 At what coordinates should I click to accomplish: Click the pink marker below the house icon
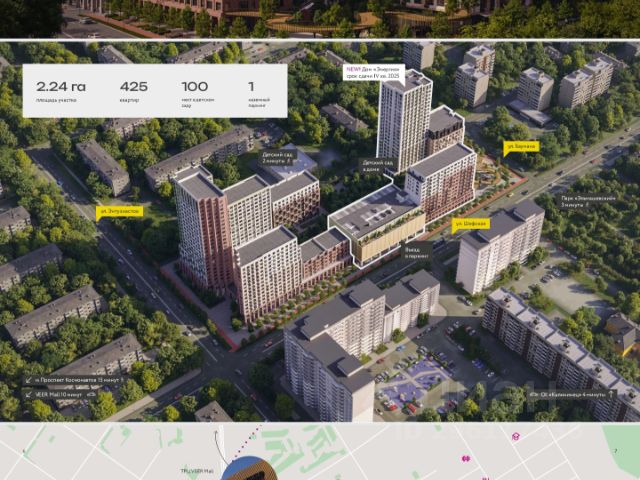pos(466,459)
